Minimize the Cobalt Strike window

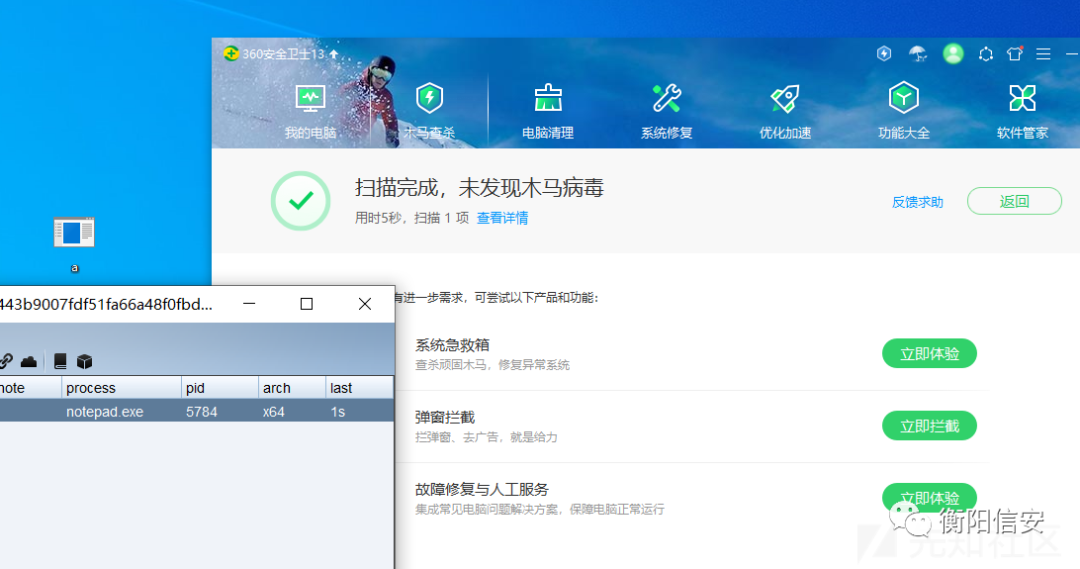[x=249, y=304]
